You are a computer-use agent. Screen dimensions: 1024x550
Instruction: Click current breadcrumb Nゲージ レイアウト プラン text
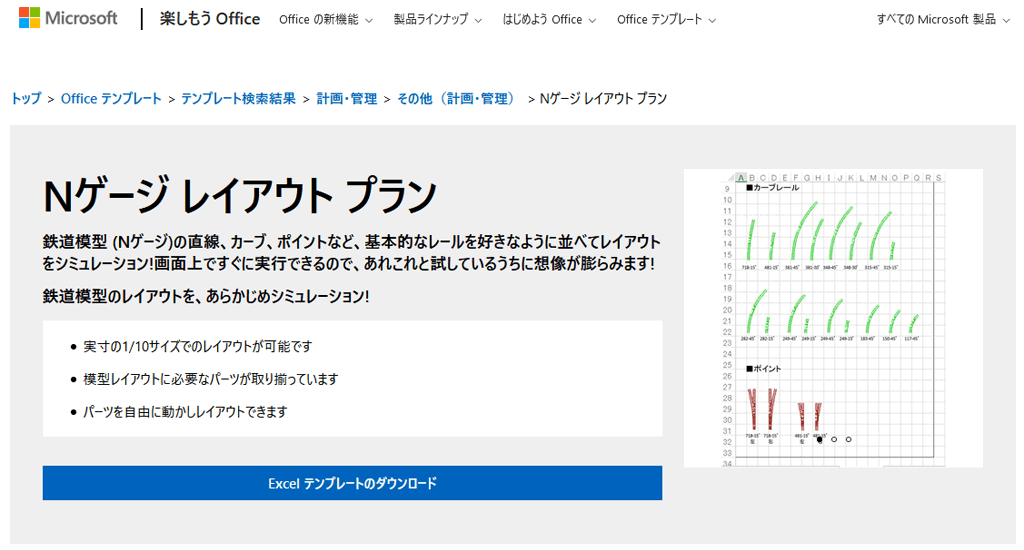pos(603,99)
